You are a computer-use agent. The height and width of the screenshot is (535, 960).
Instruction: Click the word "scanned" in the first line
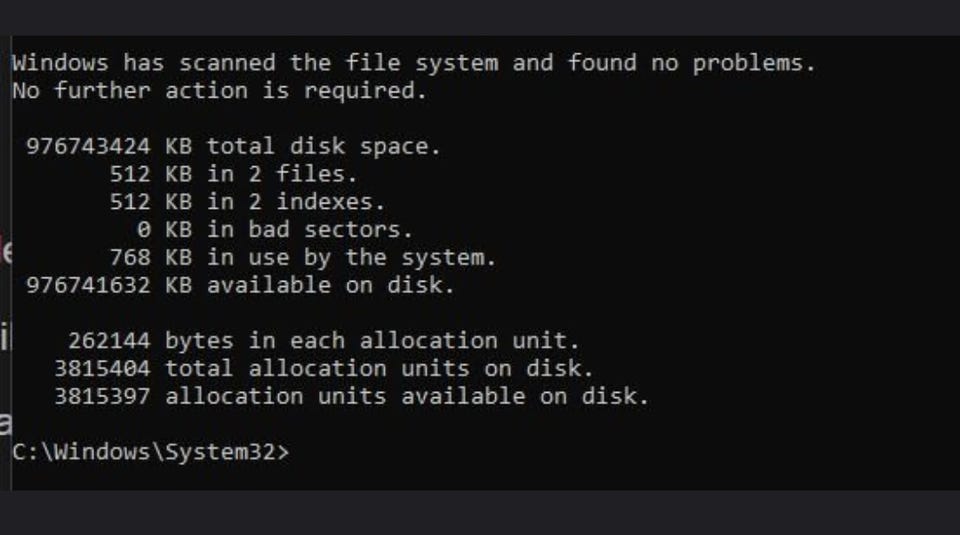pyautogui.click(x=226, y=63)
